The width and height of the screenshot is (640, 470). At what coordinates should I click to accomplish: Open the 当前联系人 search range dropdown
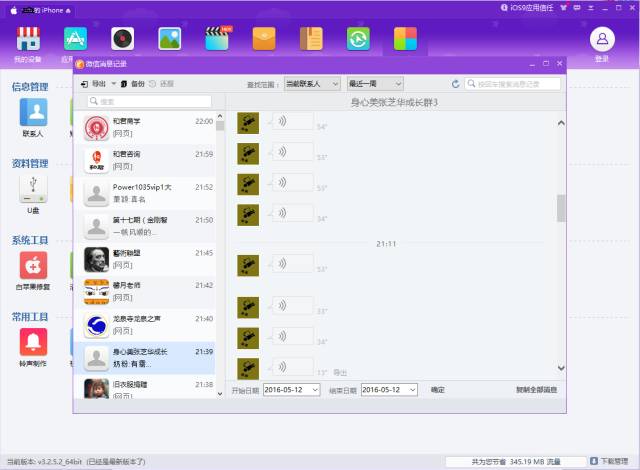tap(312, 84)
